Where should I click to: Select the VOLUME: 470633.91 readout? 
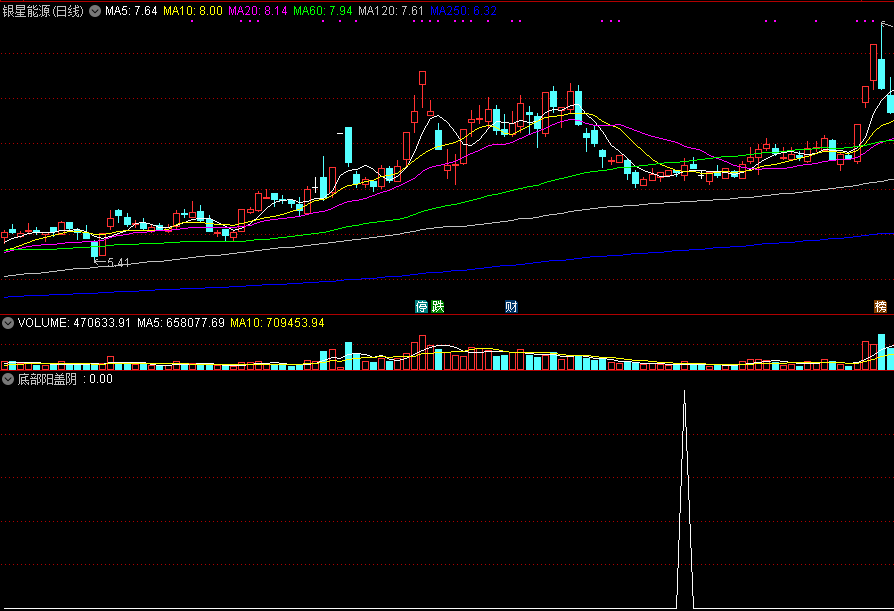[x=74, y=323]
